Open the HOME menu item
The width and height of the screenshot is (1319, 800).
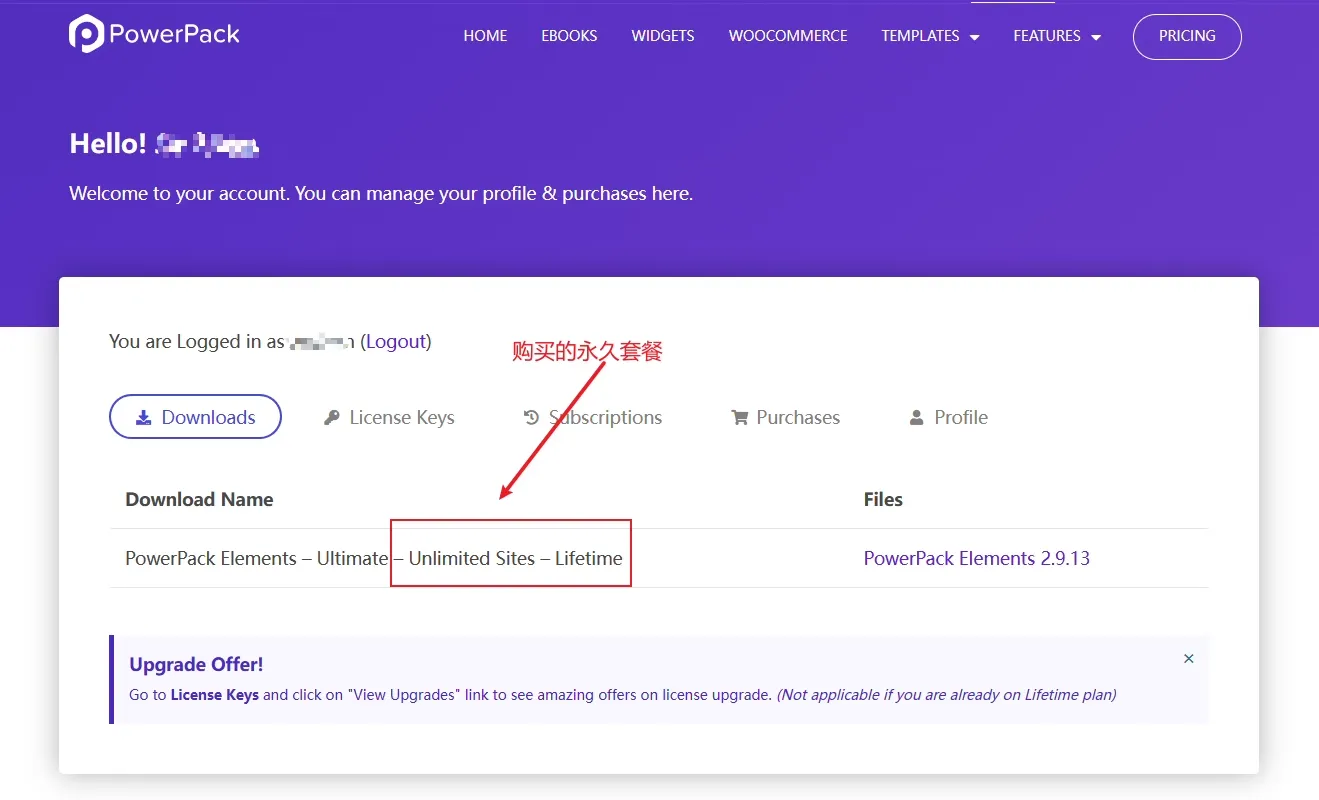[x=485, y=36]
